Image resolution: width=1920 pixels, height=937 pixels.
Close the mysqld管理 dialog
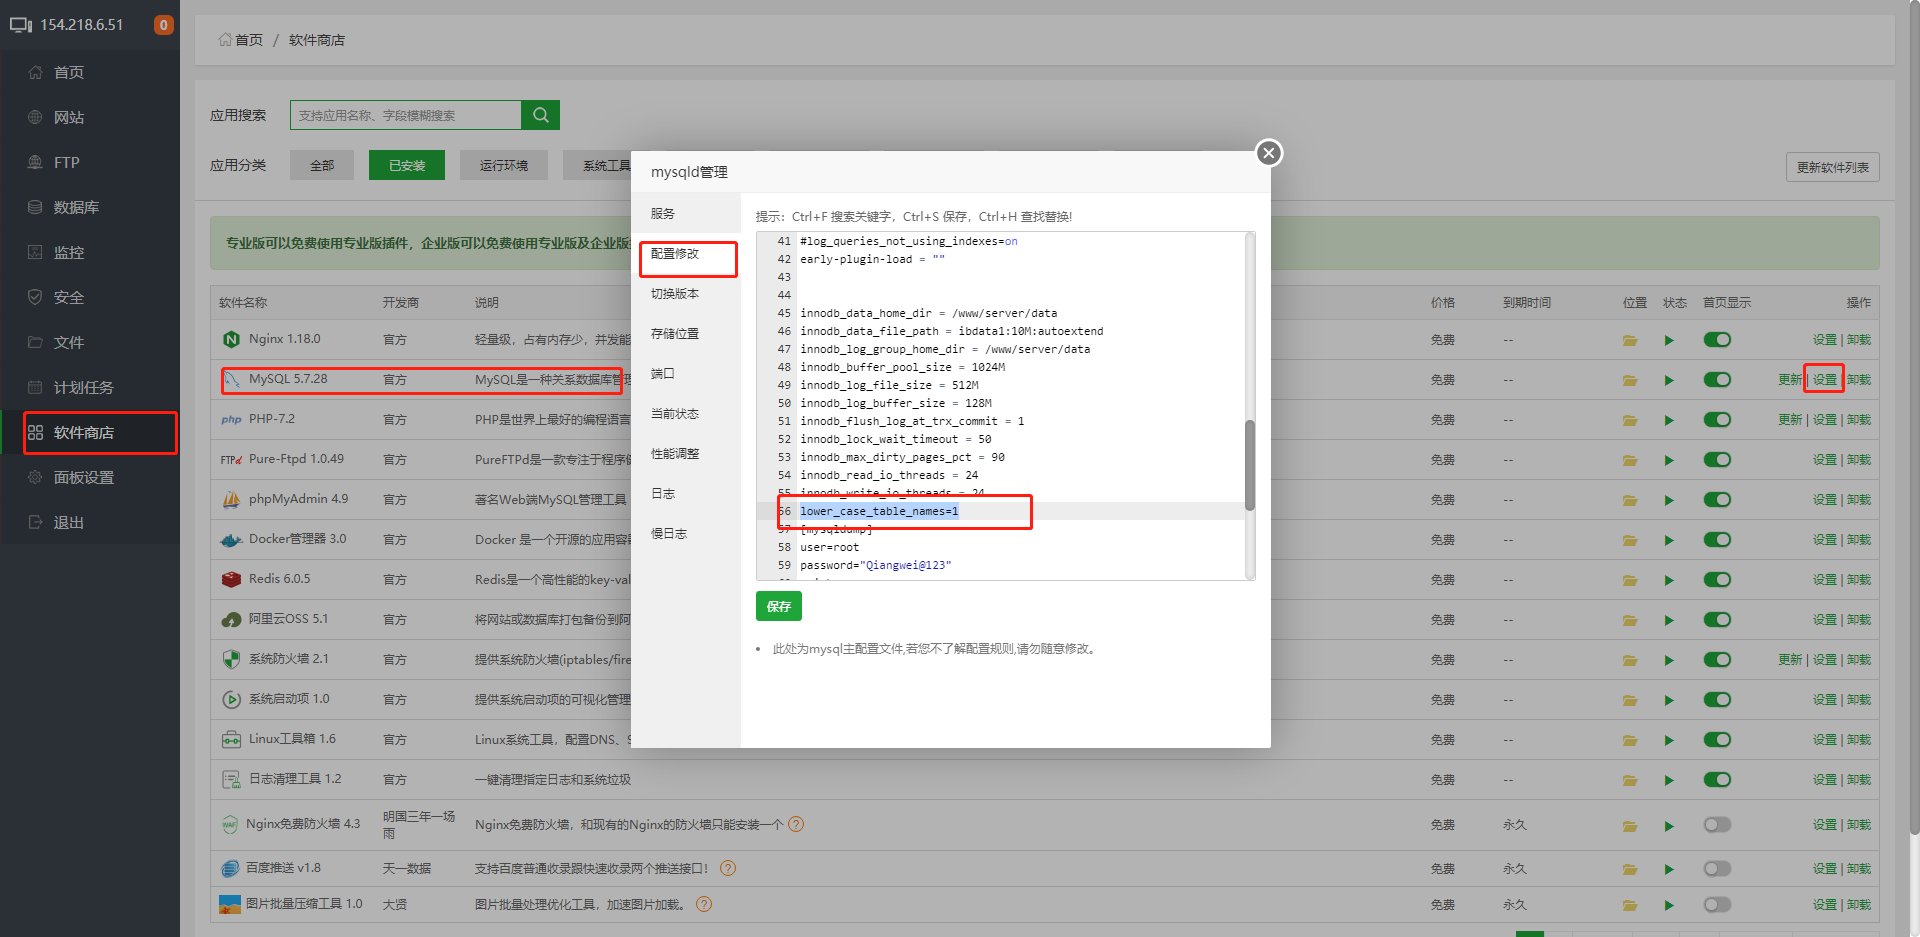click(1269, 153)
